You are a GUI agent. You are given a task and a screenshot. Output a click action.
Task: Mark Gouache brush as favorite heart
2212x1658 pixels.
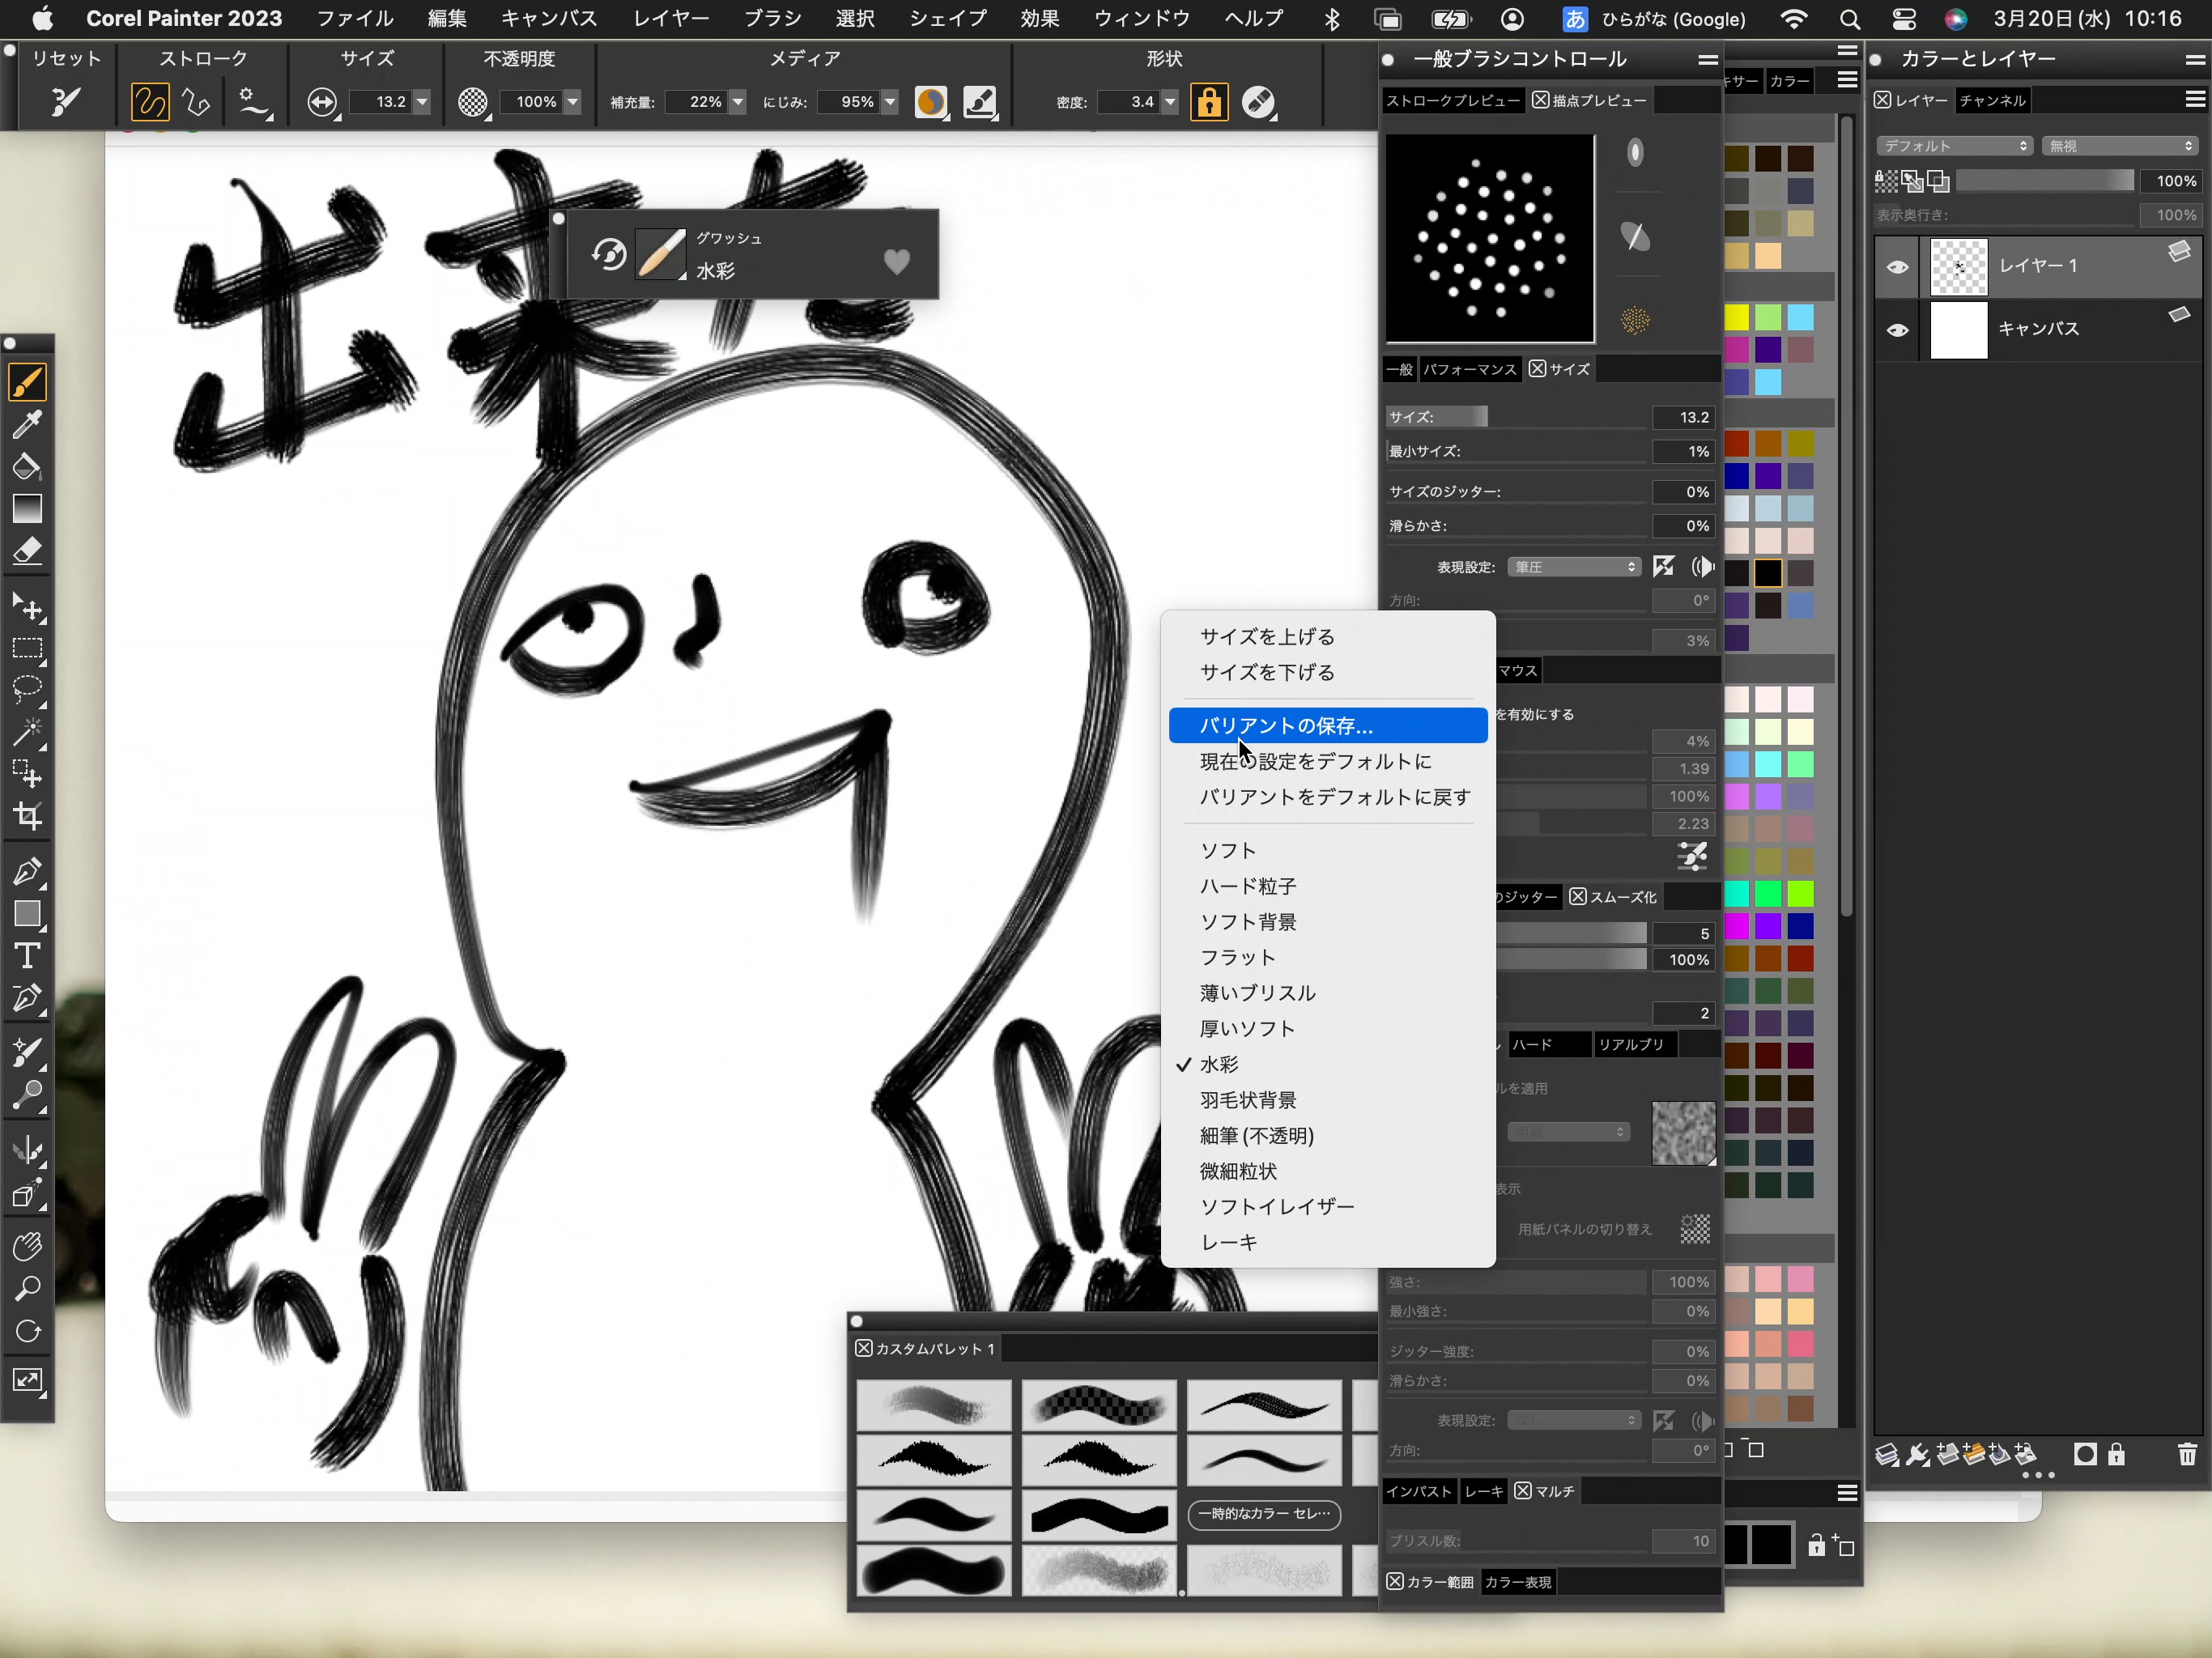click(897, 261)
